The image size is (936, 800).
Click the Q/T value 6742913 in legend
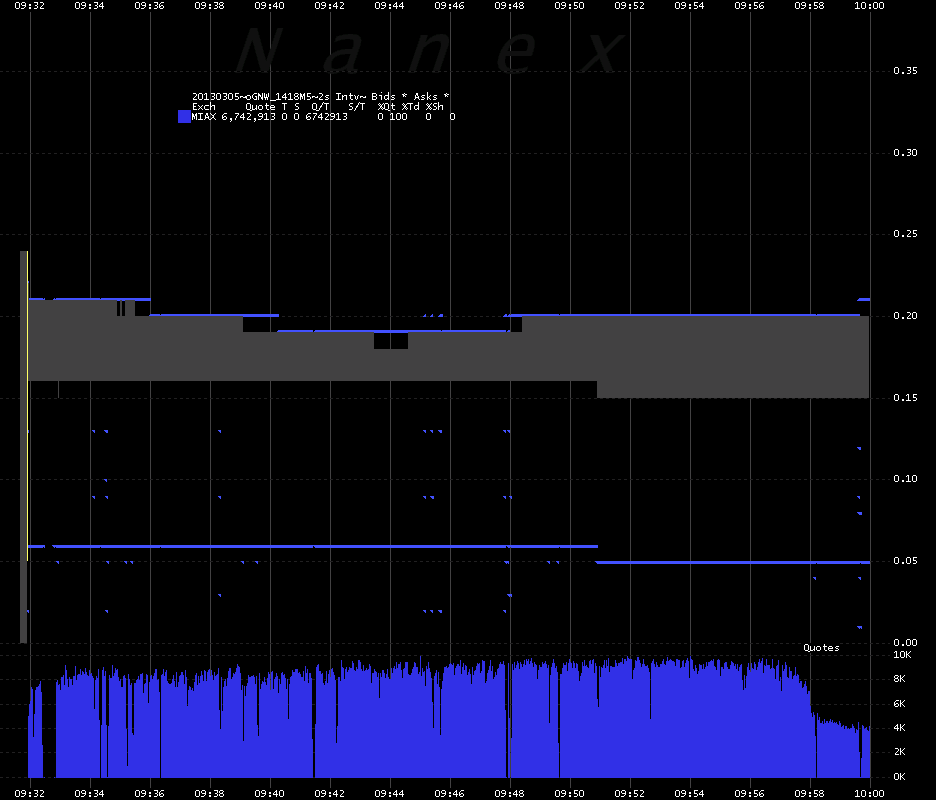pos(327,117)
